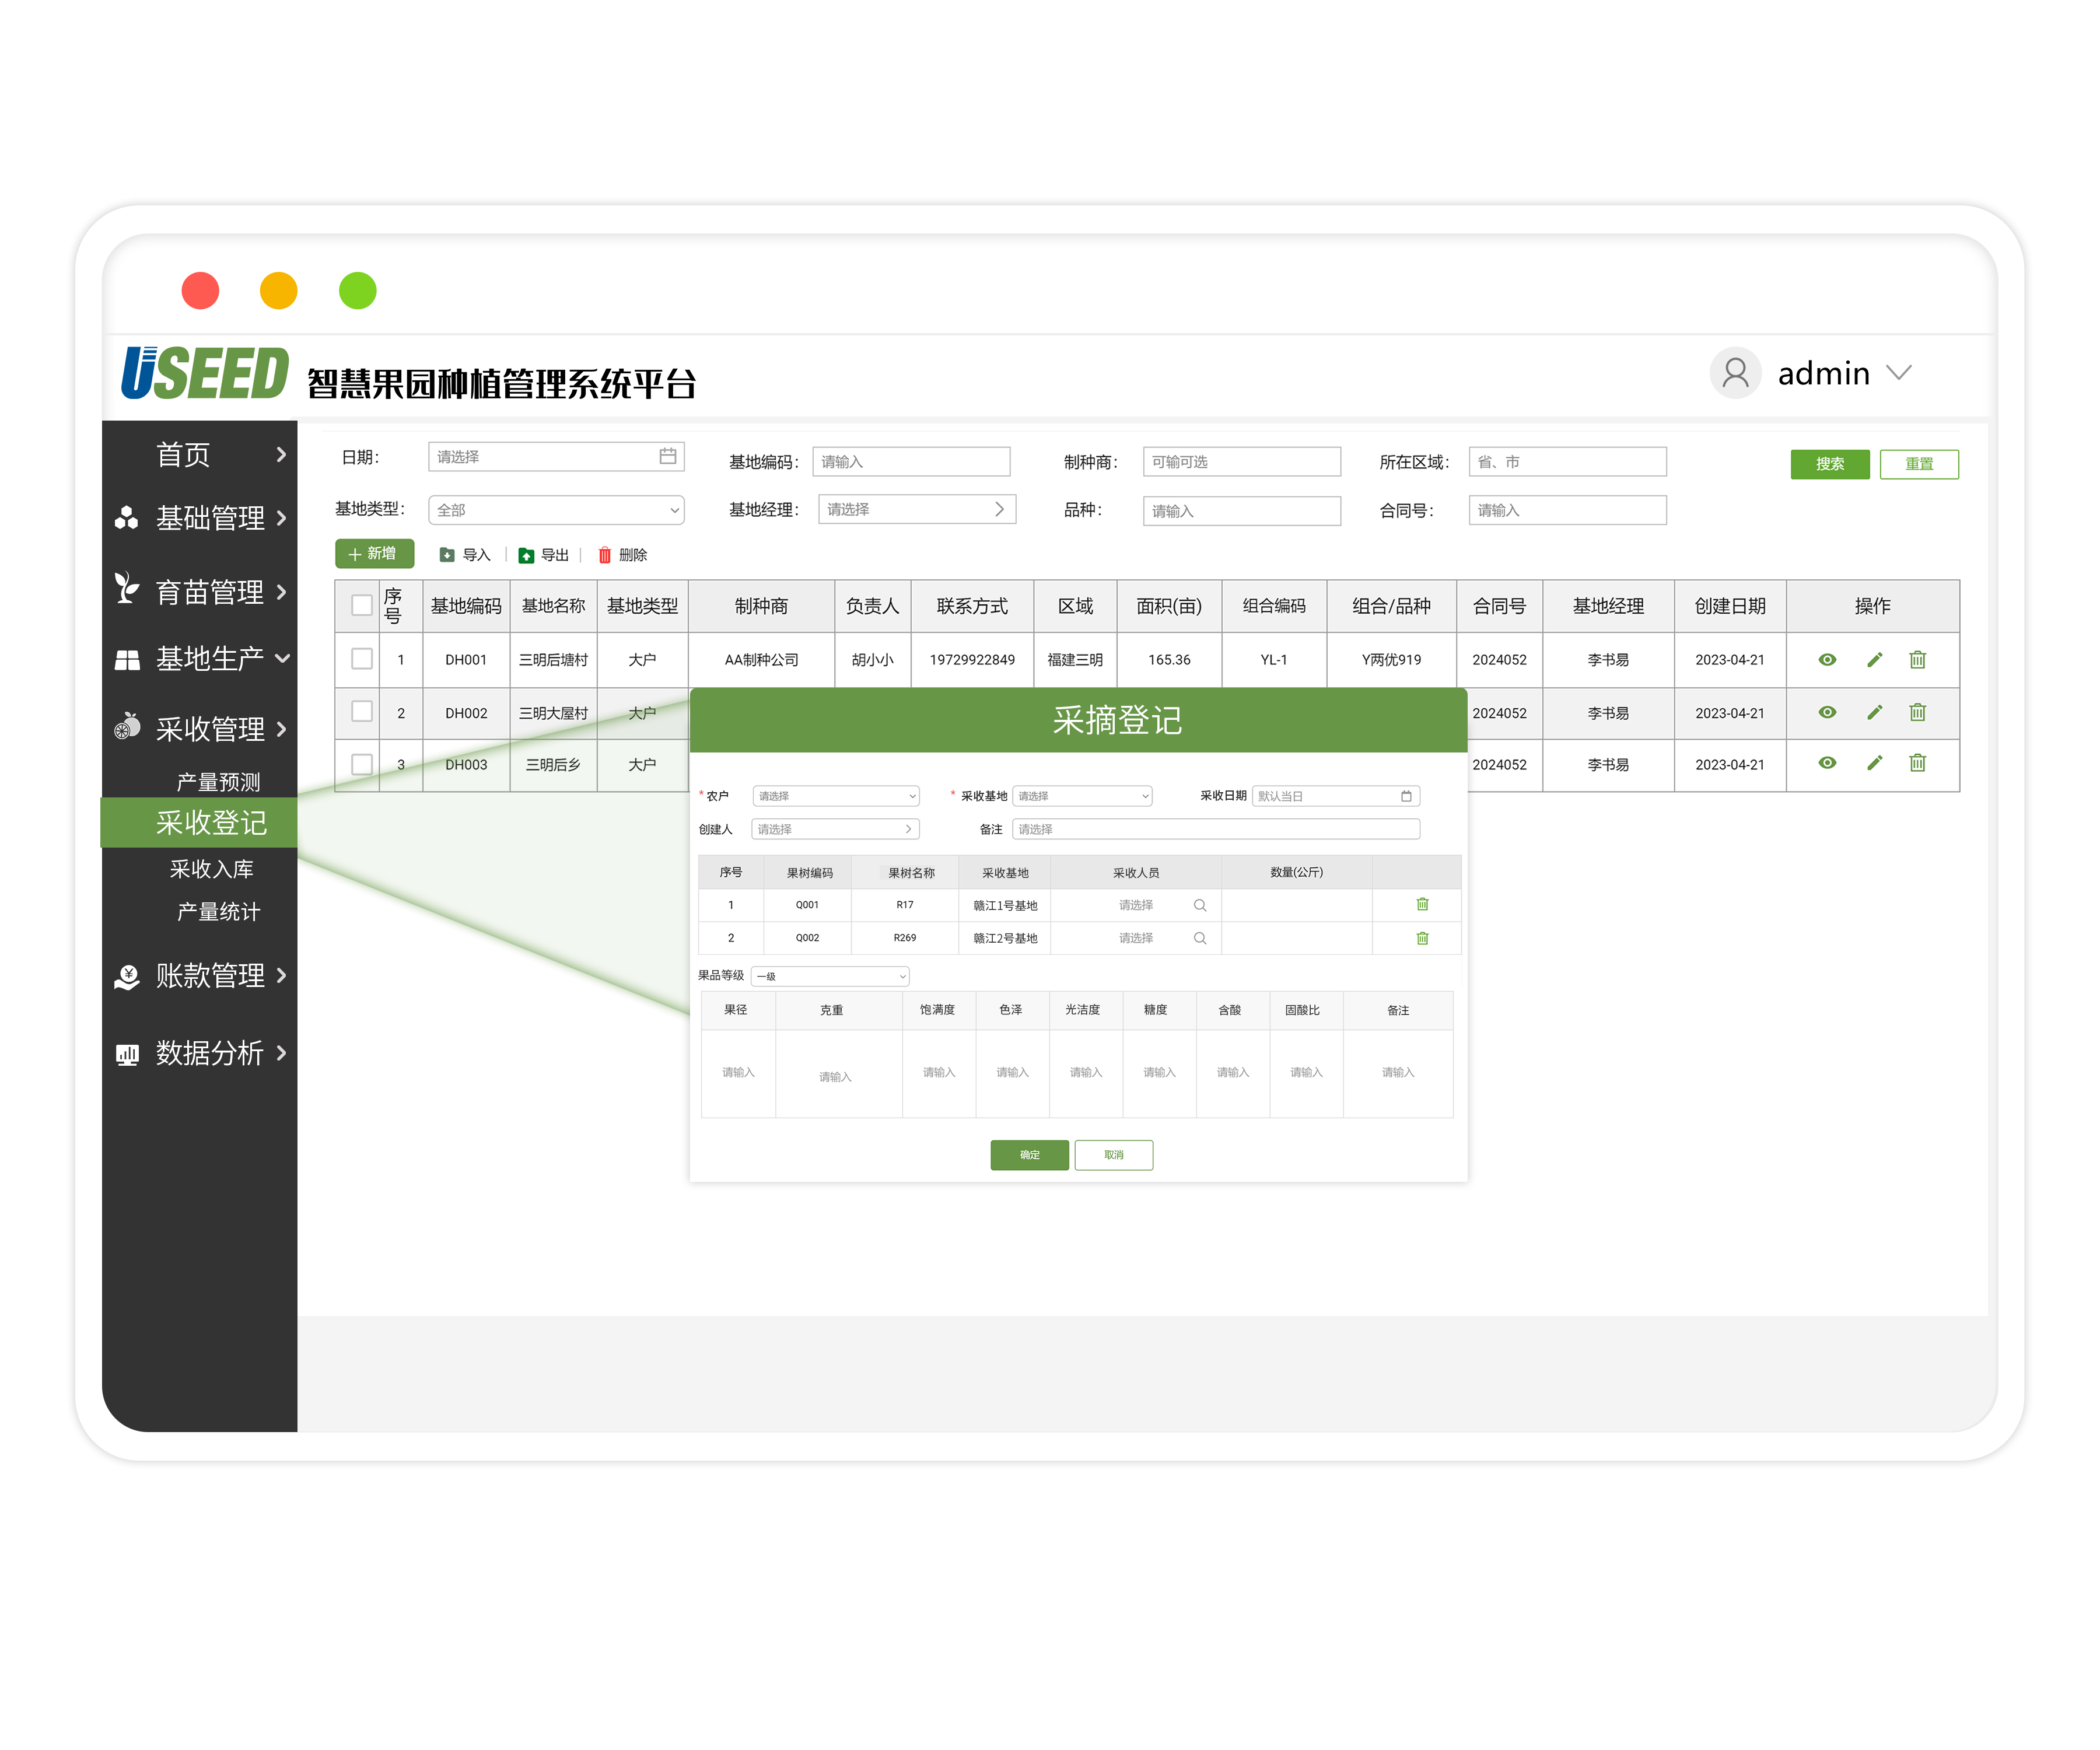The height and width of the screenshot is (1750, 2100).
Task: Click the red delete (删除) toolbar icon
Action: (604, 555)
